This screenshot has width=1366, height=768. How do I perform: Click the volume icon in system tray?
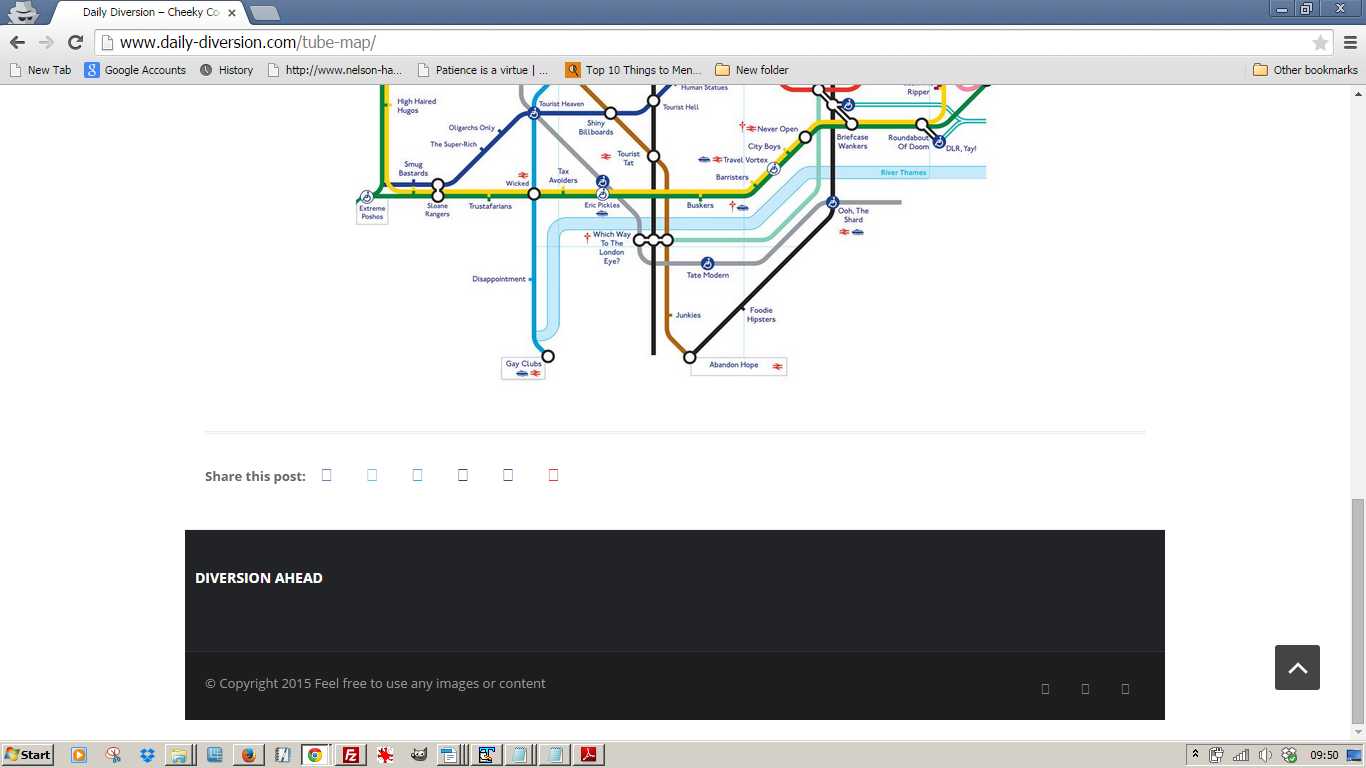tap(1265, 755)
